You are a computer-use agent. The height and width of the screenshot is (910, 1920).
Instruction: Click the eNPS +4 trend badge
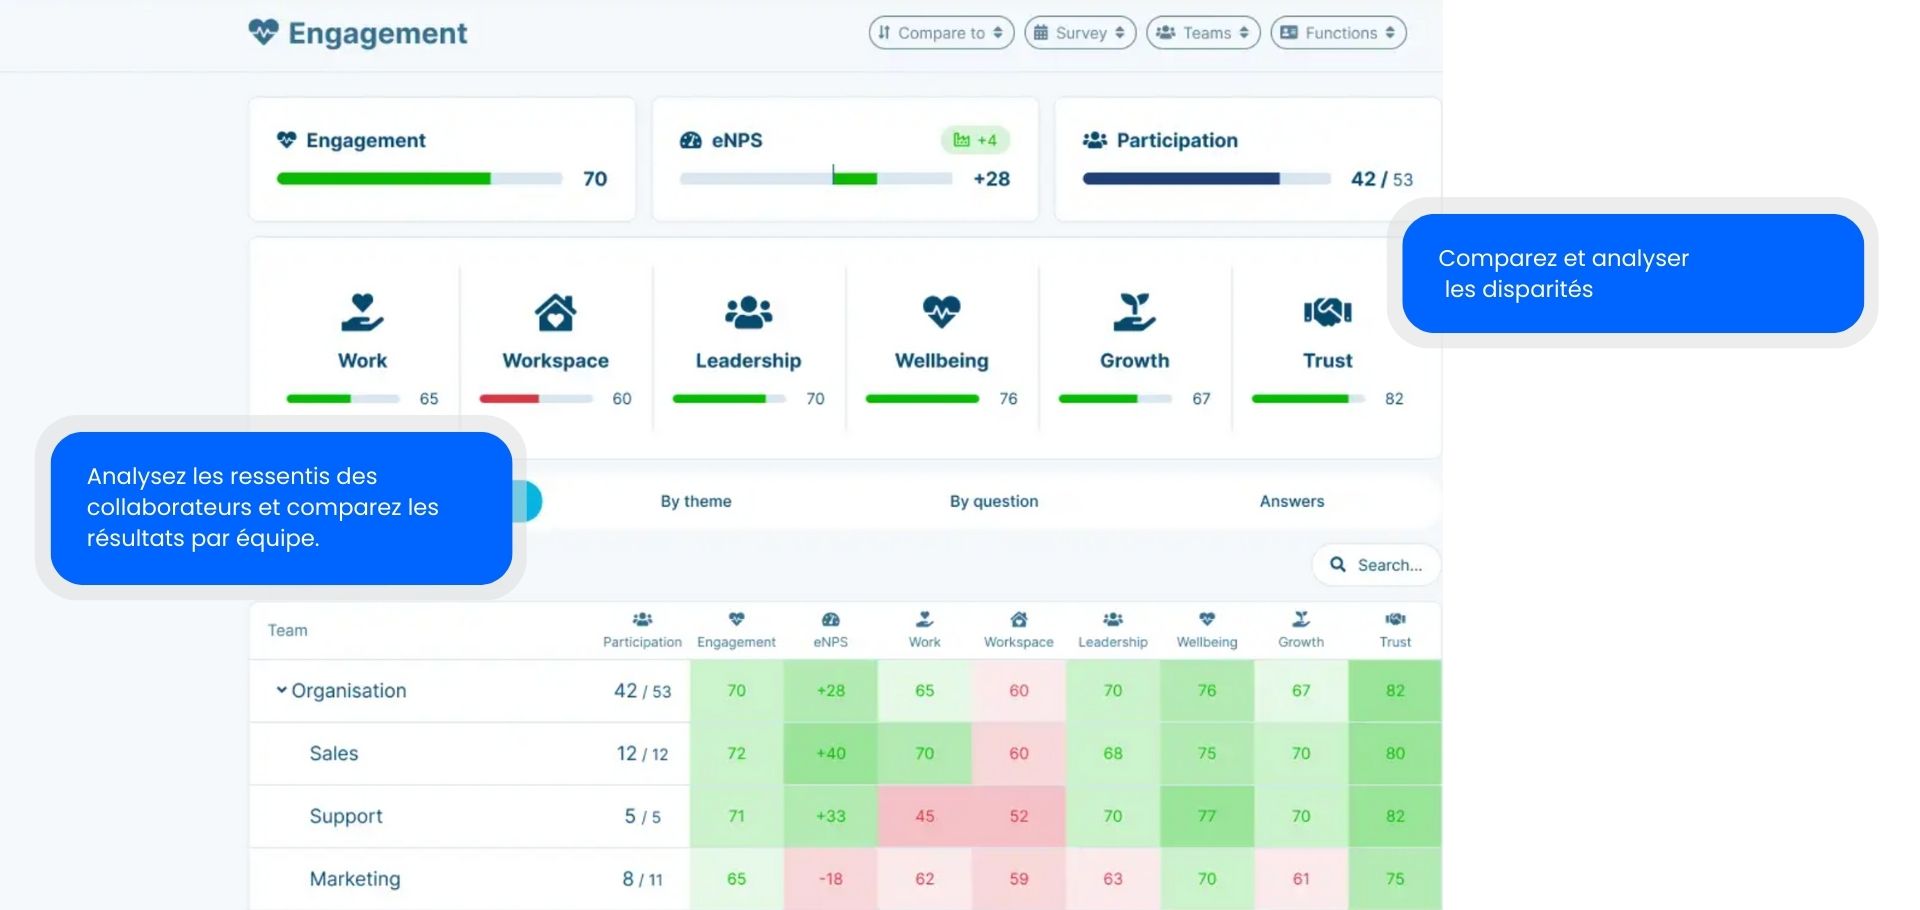coord(975,140)
